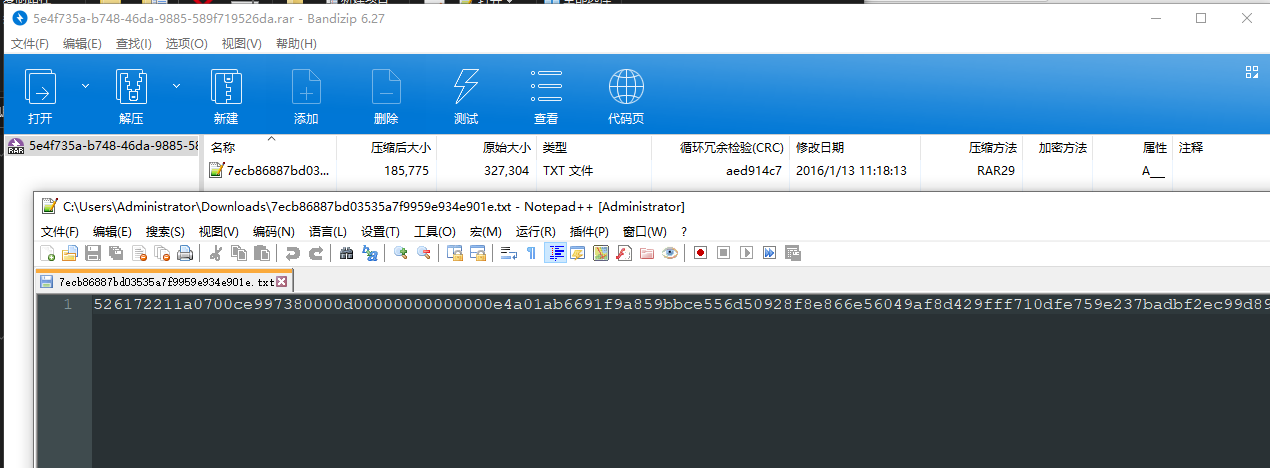Click the macro Start Recording red button

(x=700, y=253)
